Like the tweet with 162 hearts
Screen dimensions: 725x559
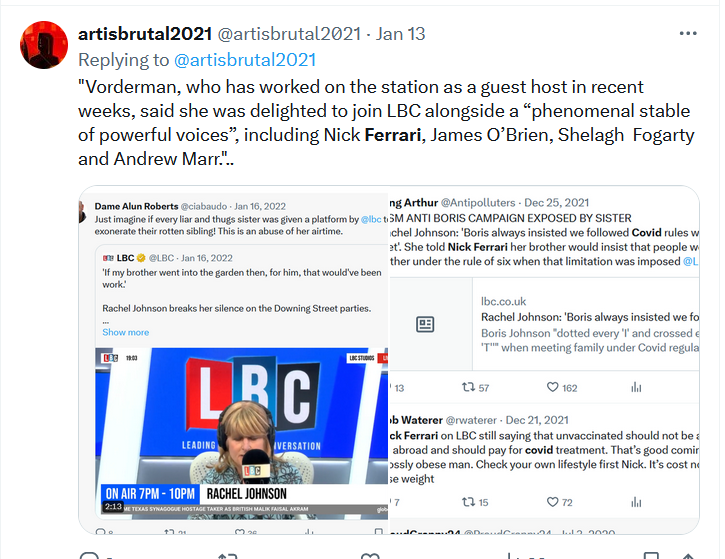pyautogui.click(x=553, y=387)
